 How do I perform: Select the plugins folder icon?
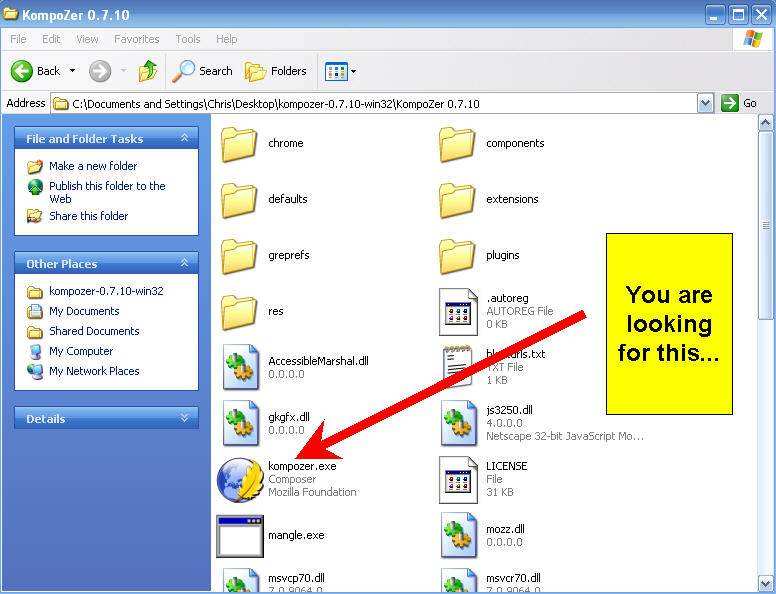459,256
